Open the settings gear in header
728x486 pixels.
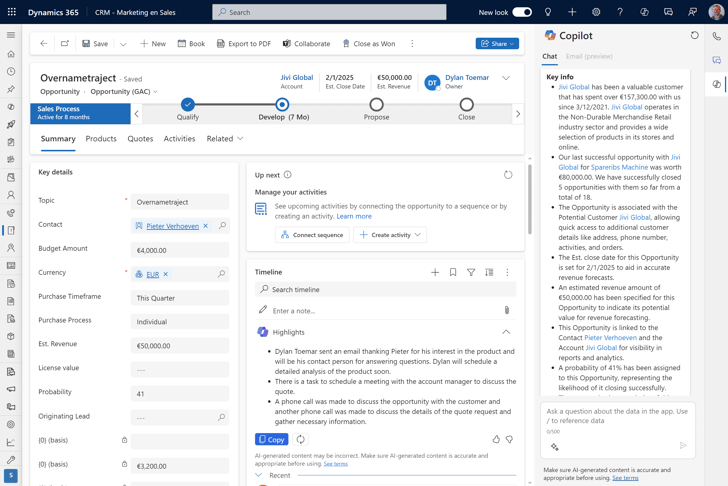pos(596,12)
